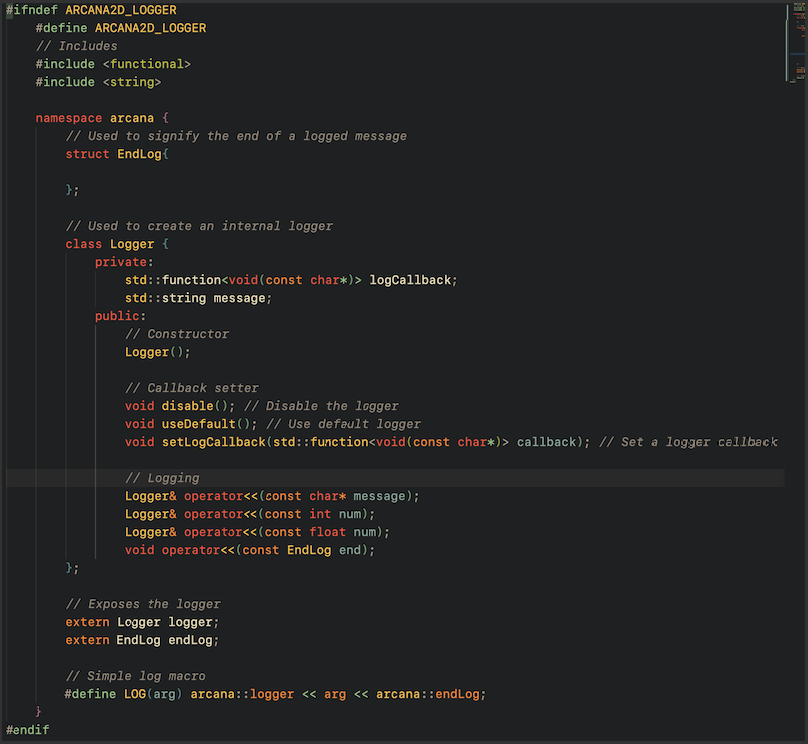This screenshot has width=808, height=744.
Task: Click the extern Logger logger declaration
Action: [139, 622]
